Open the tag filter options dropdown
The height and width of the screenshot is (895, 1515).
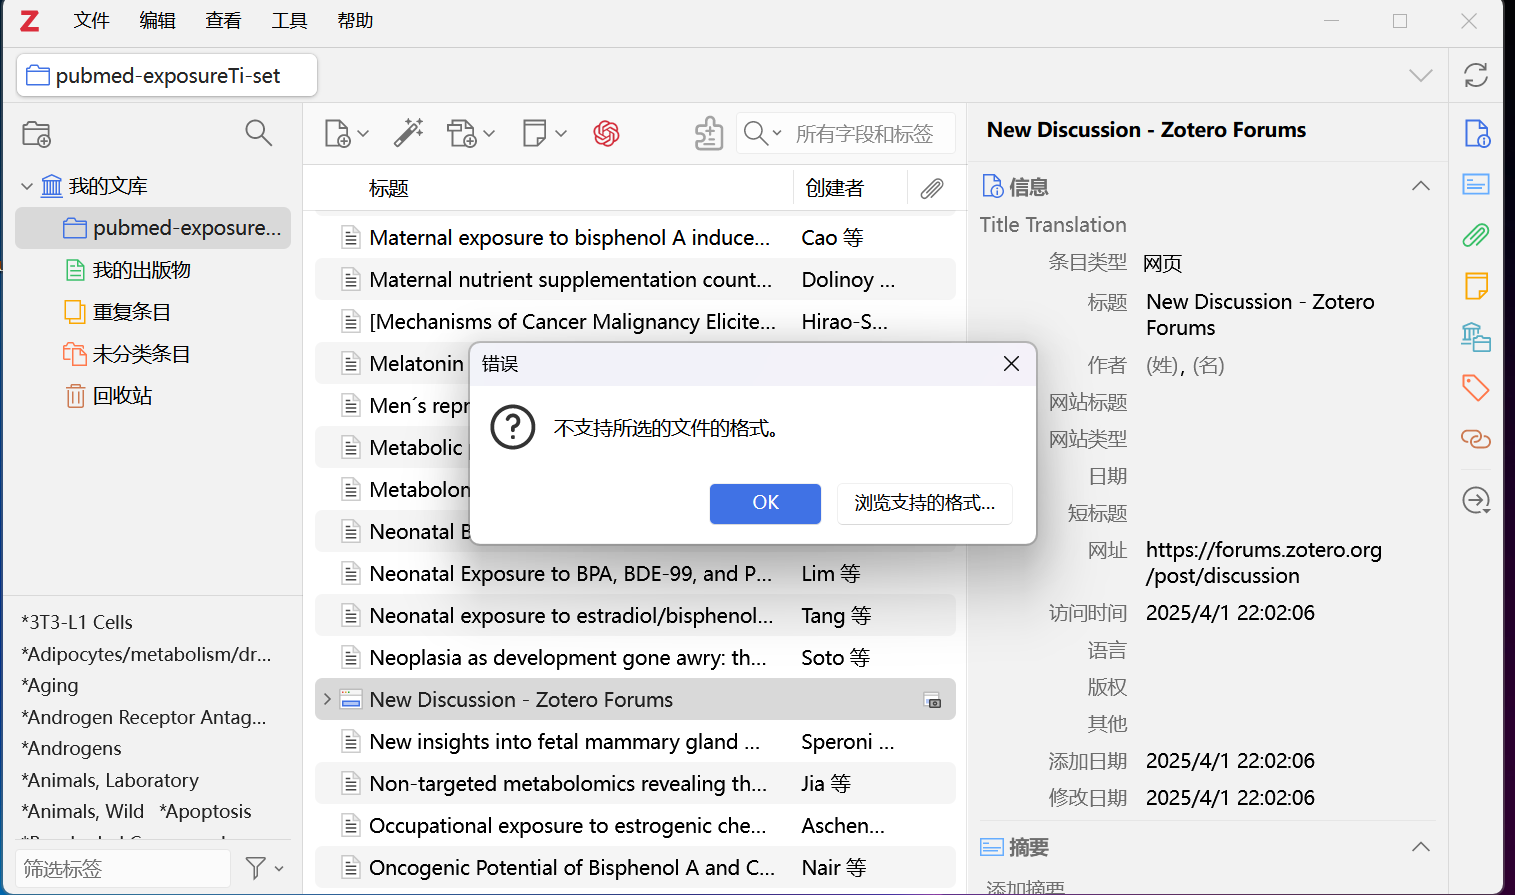[x=264, y=869]
